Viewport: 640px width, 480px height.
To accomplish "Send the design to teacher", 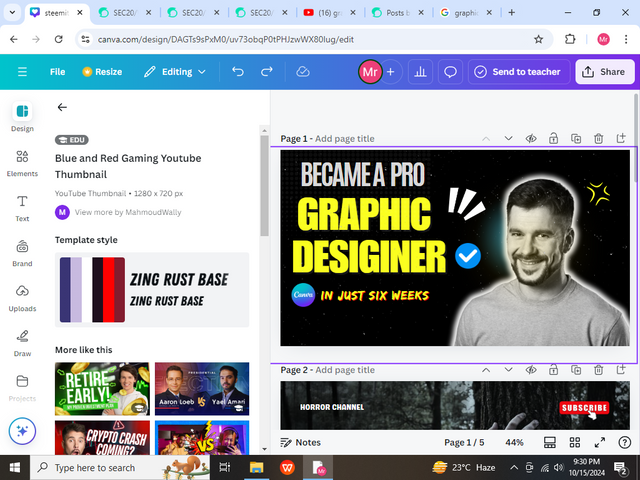I will point(518,72).
